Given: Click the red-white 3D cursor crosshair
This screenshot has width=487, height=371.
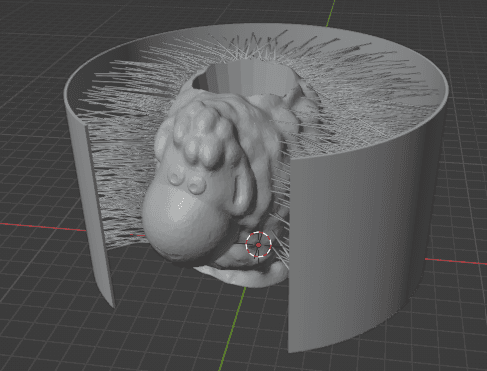Looking at the screenshot, I should pos(259,245).
